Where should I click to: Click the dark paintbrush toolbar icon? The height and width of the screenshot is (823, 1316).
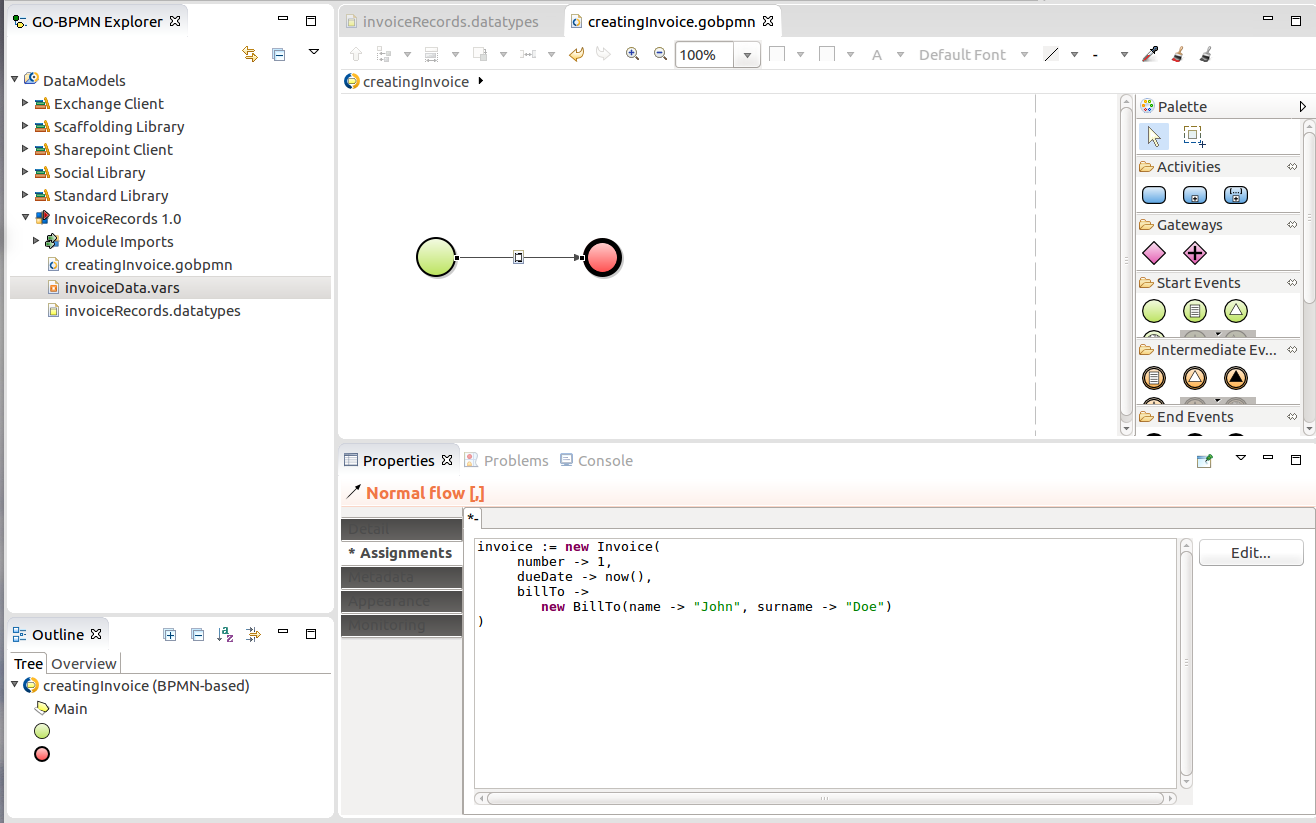[1206, 54]
